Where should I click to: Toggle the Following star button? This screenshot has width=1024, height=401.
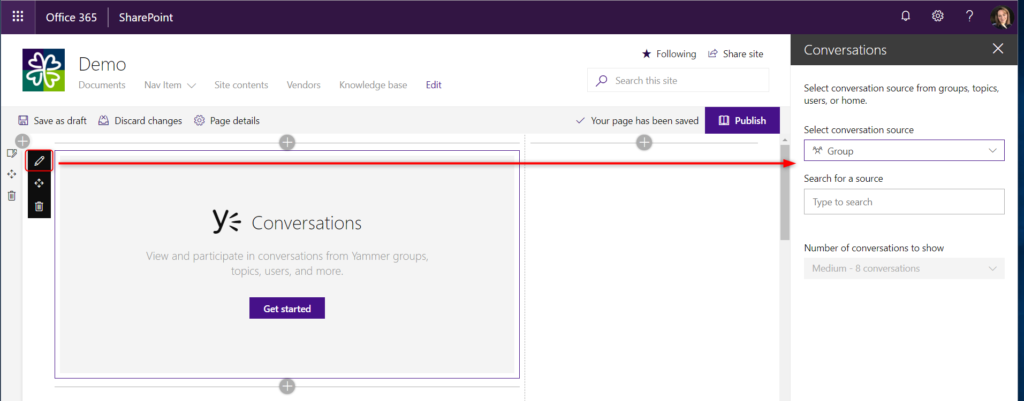click(669, 54)
